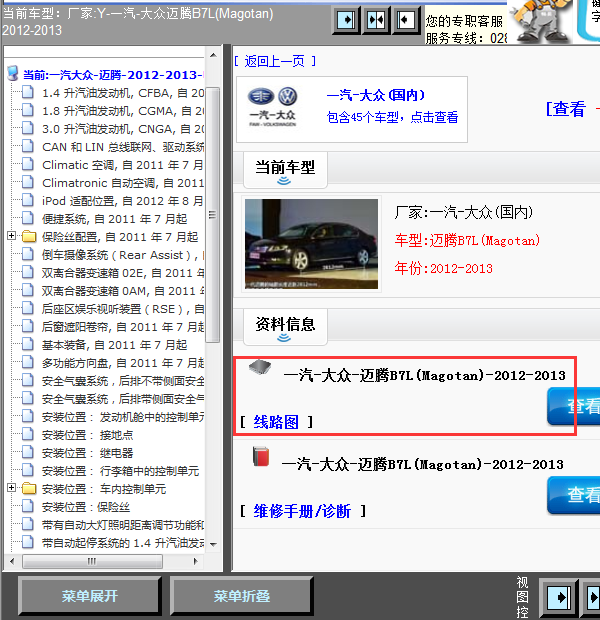Select 安全气囊系统，后排不带侧面安全 tree item
Image resolution: width=600 pixels, height=620 pixels.
[123, 381]
